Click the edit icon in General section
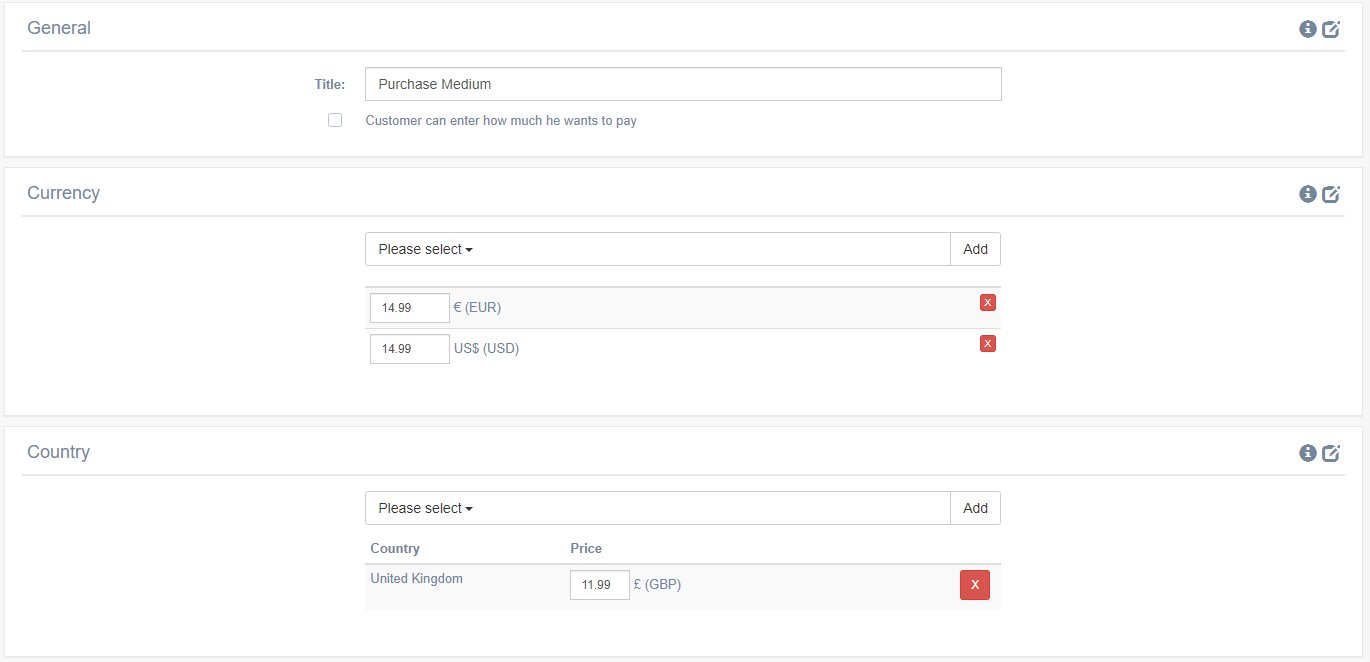Viewport: 1370px width, 662px height. click(1331, 29)
